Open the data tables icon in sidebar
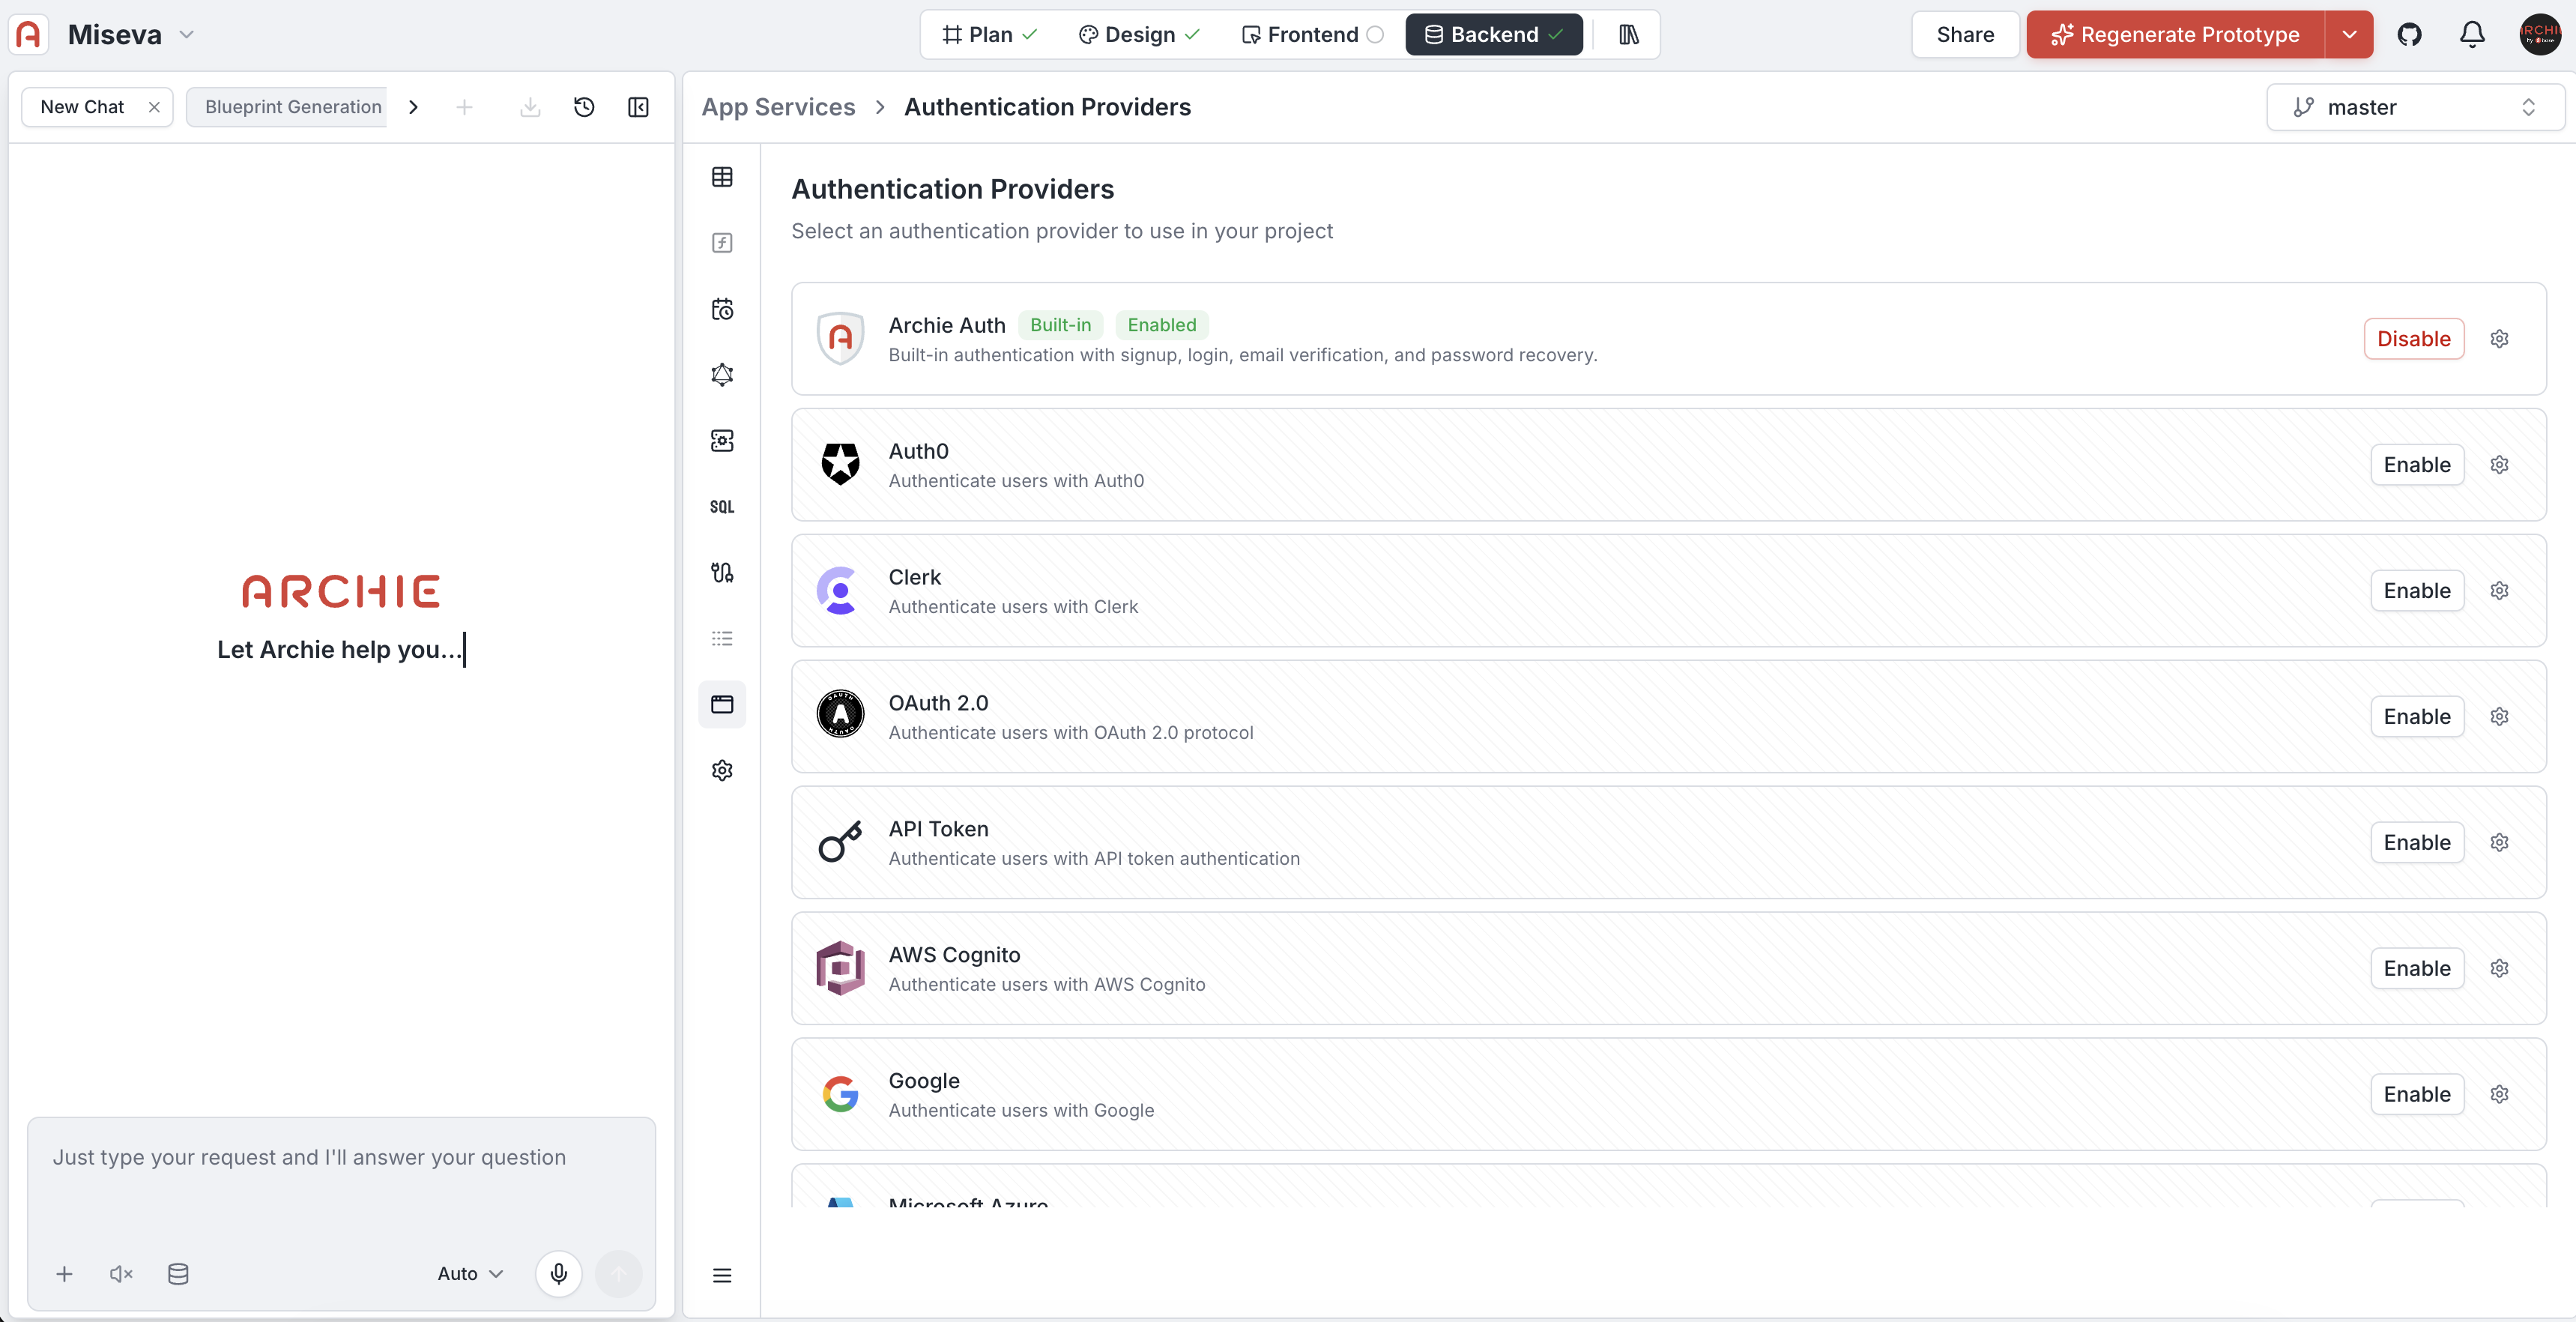The image size is (2576, 1322). pos(722,177)
